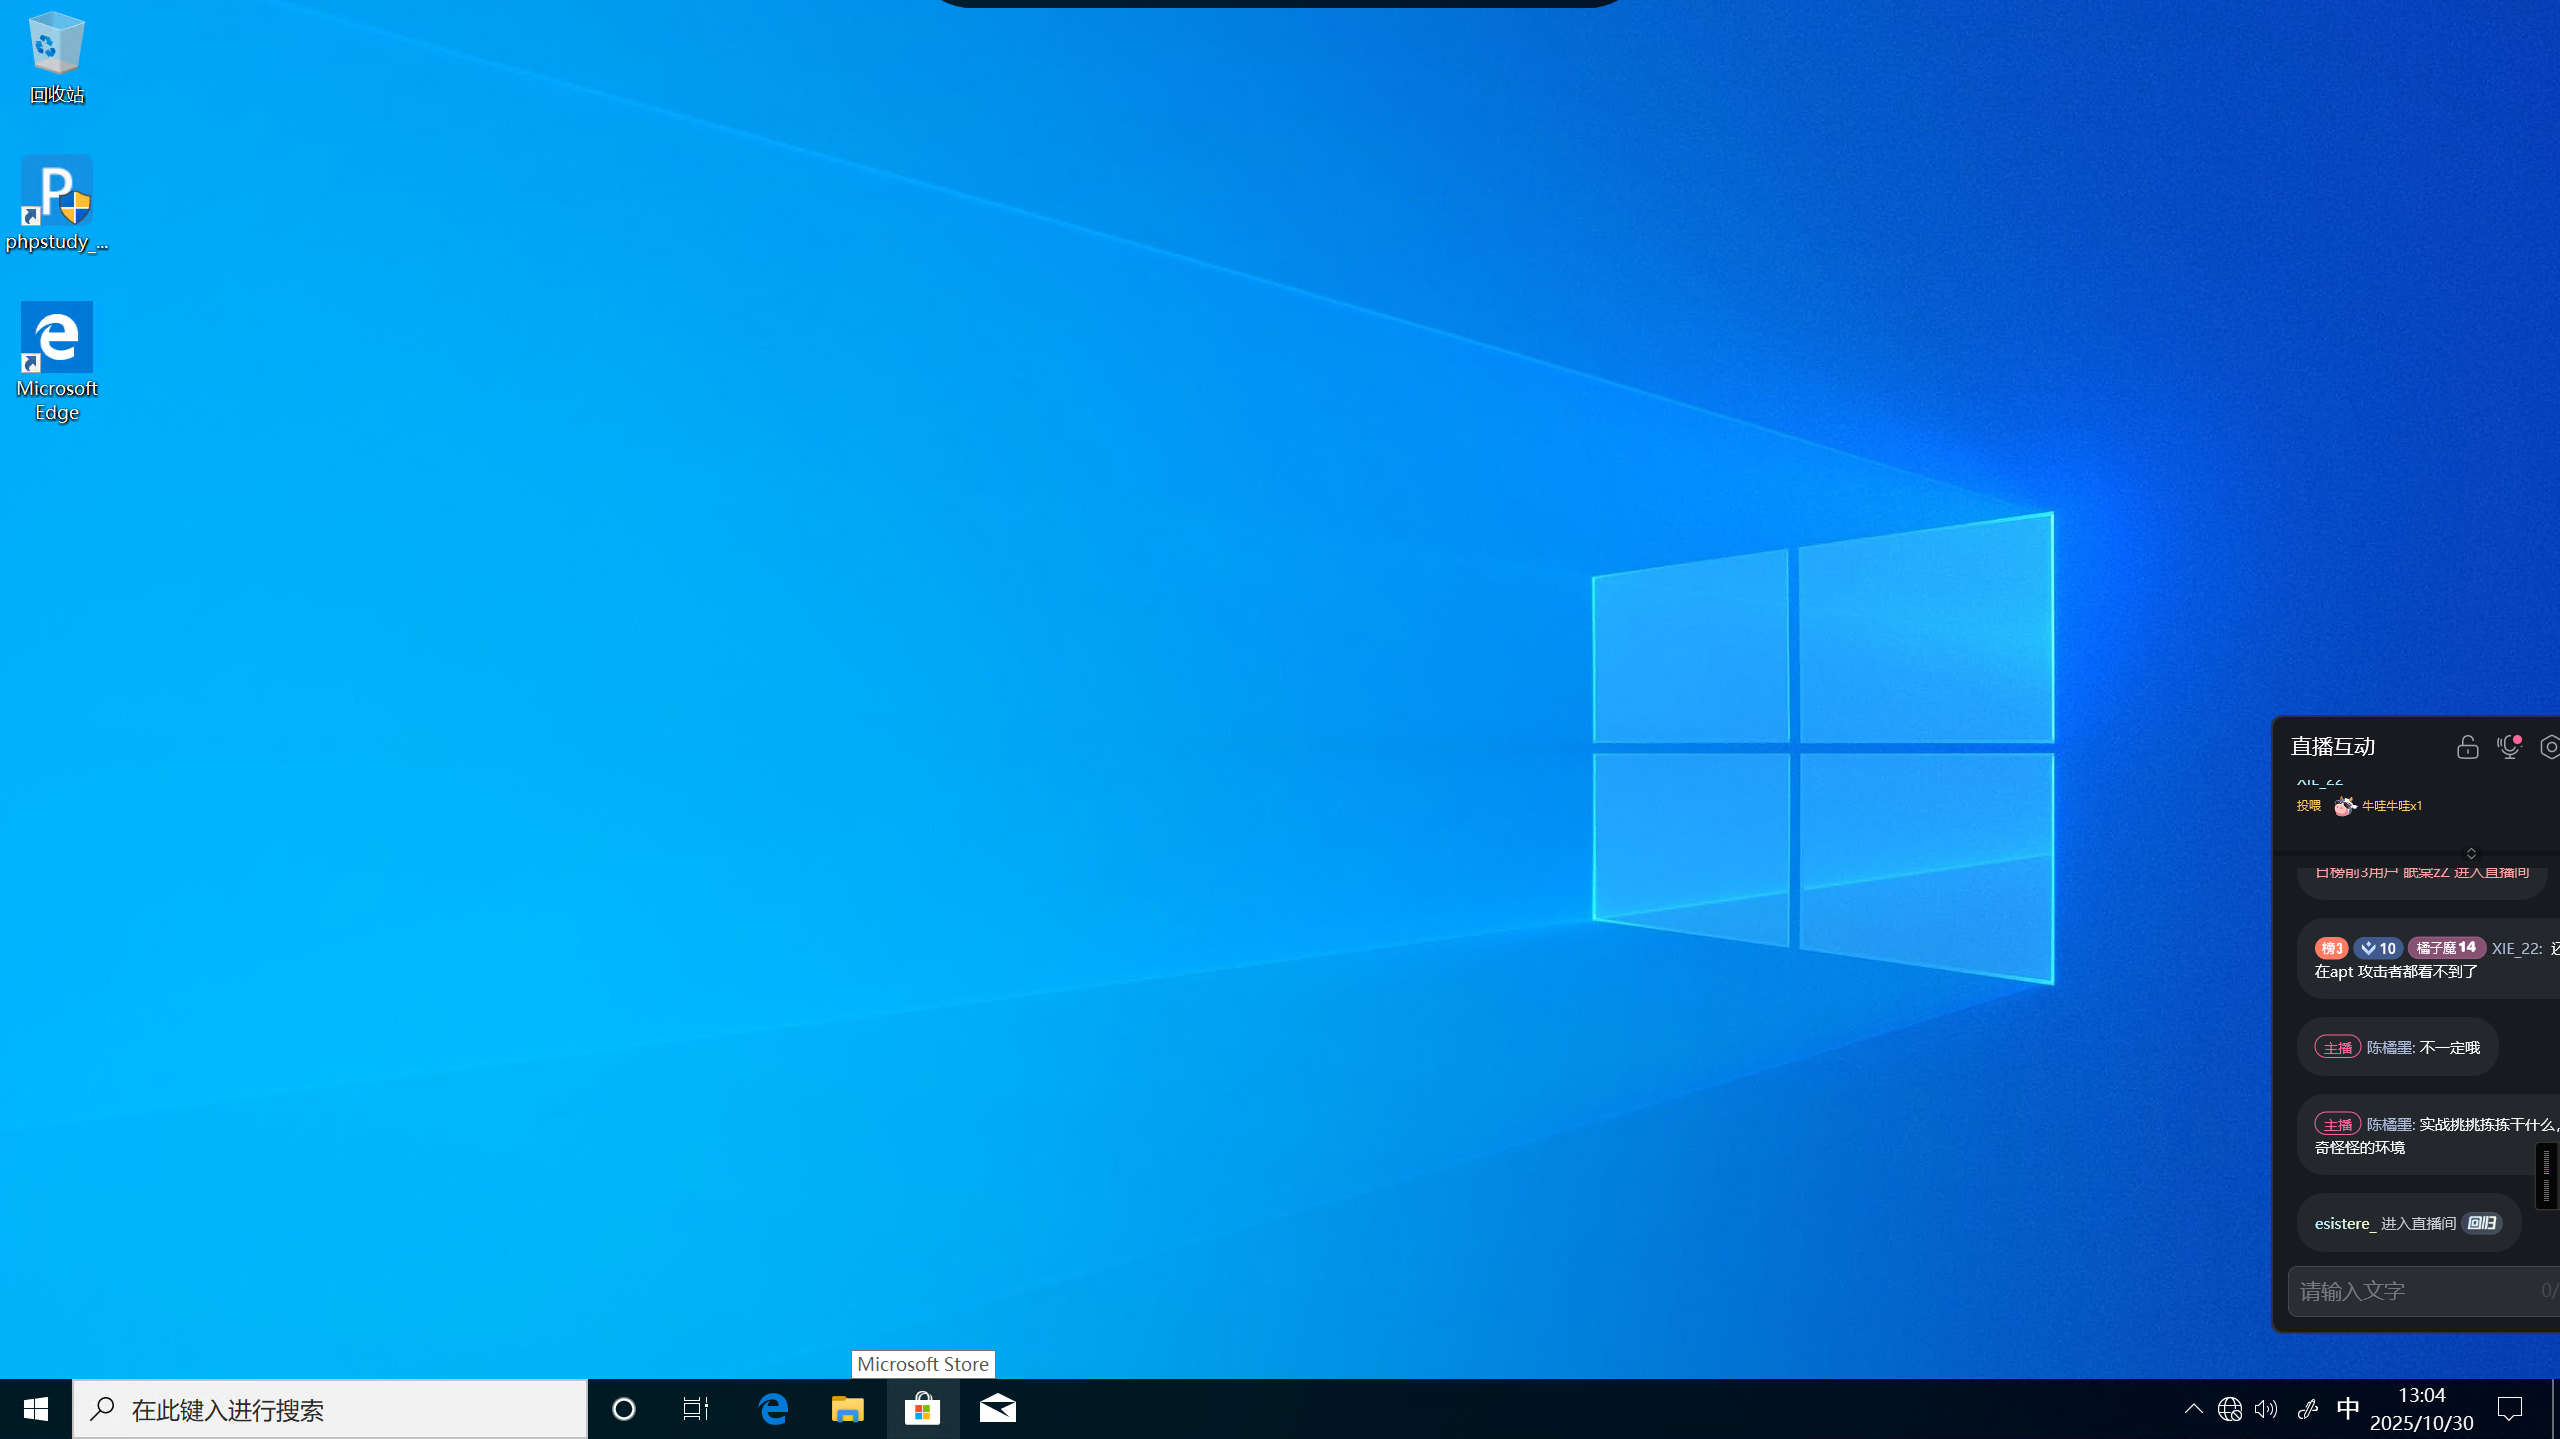Open File Explorer from the taskbar
Viewport: 2560px width, 1439px height.
point(848,1409)
